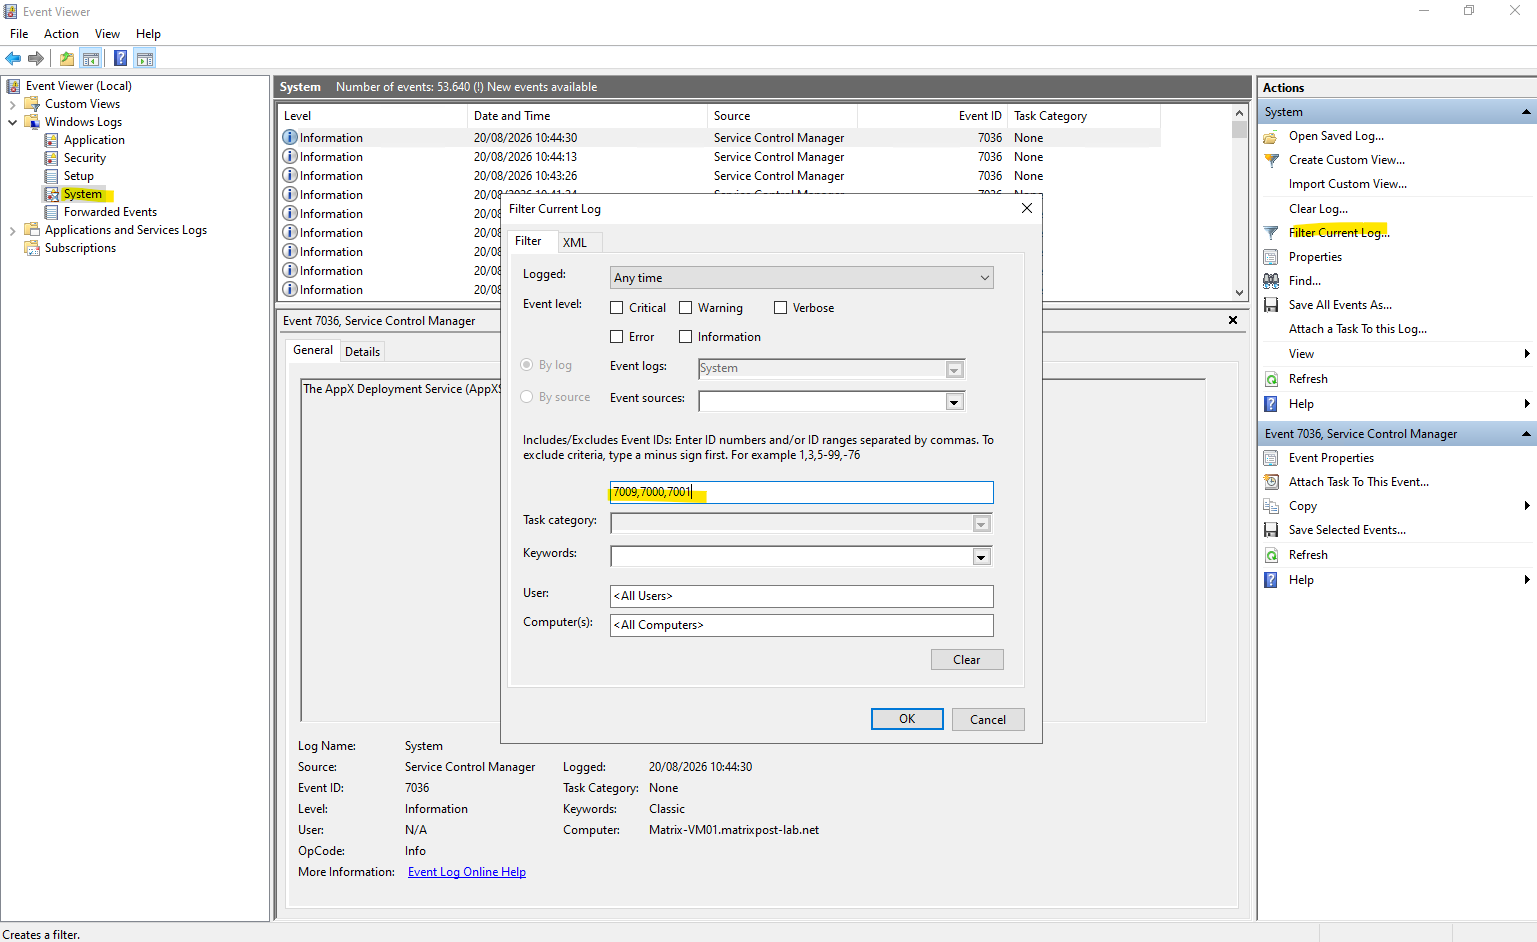The image size is (1537, 942).
Task: Click the Up One Level folder toolbar icon
Action: pos(67,58)
